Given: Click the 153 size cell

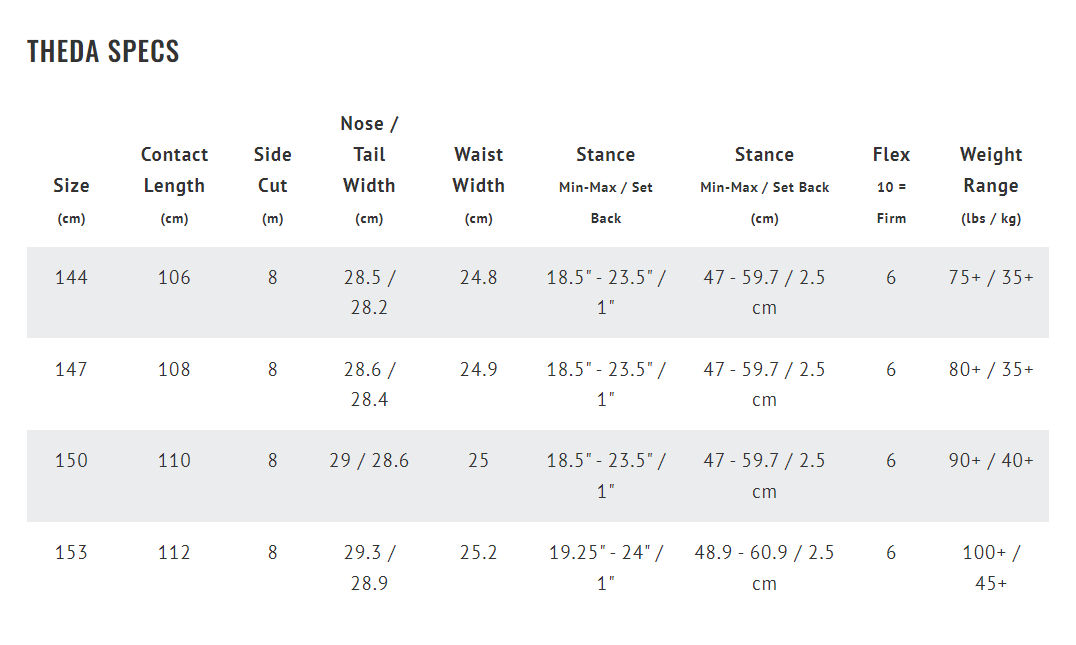Looking at the screenshot, I should pyautogui.click(x=71, y=552).
